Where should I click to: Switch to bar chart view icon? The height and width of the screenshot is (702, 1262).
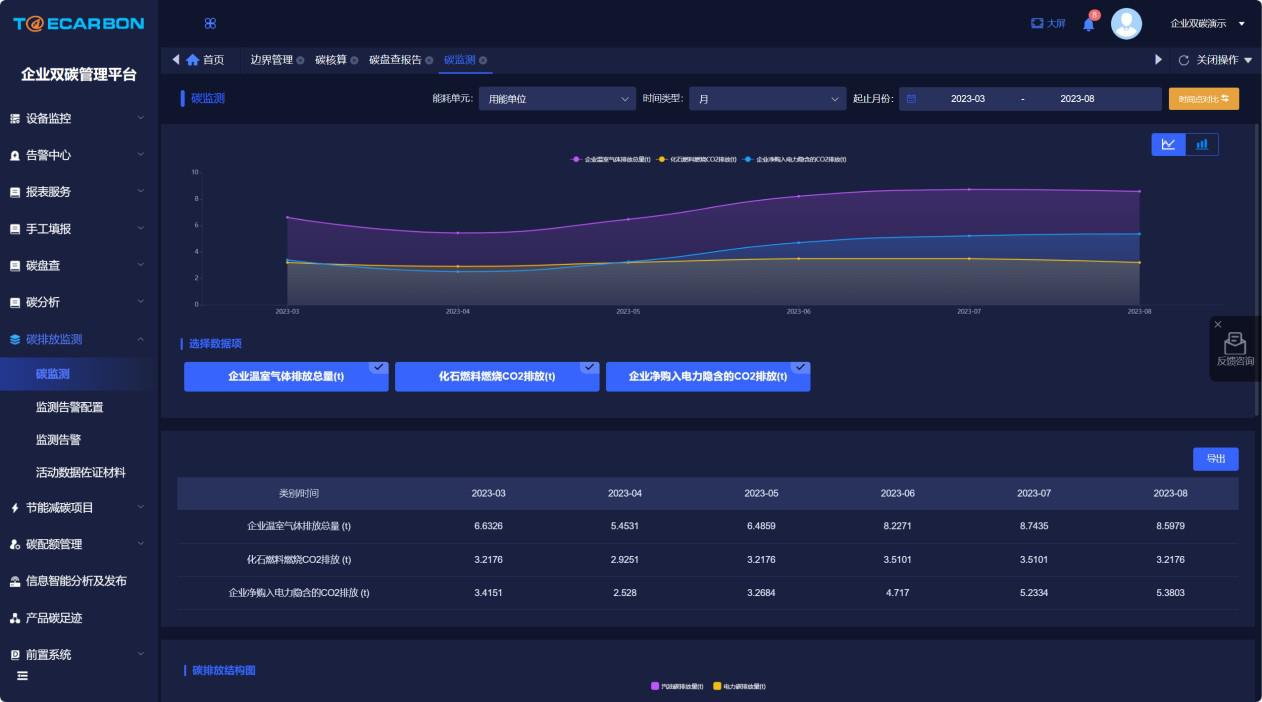tap(1202, 144)
